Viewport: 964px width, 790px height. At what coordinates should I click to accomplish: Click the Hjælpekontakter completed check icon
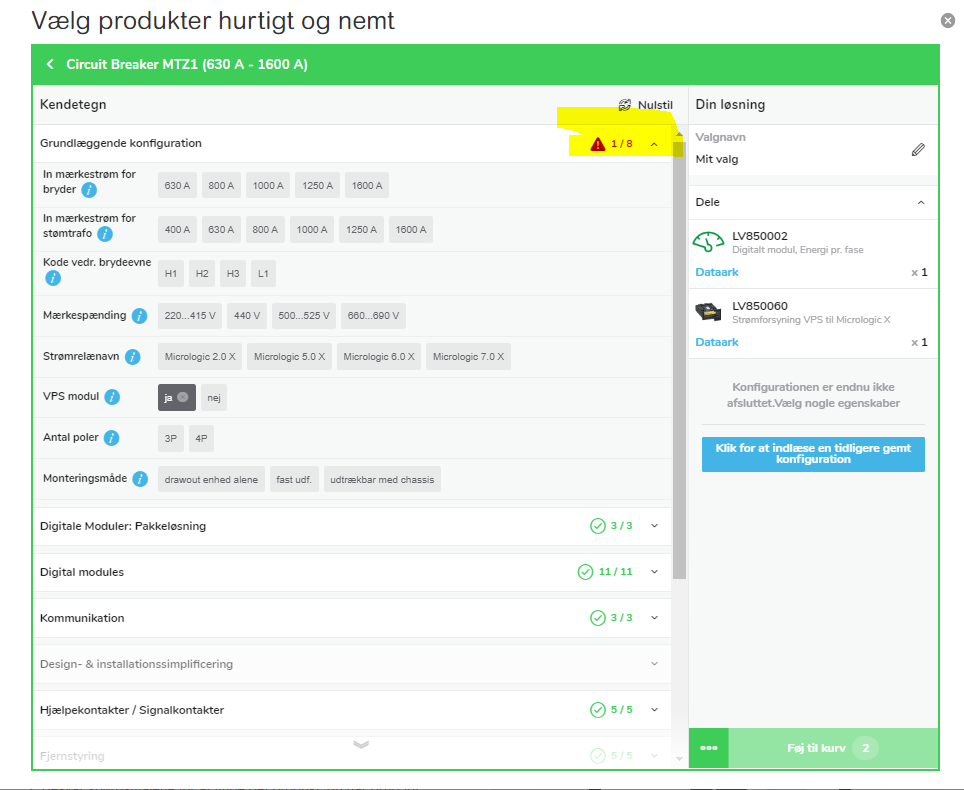pyautogui.click(x=598, y=710)
